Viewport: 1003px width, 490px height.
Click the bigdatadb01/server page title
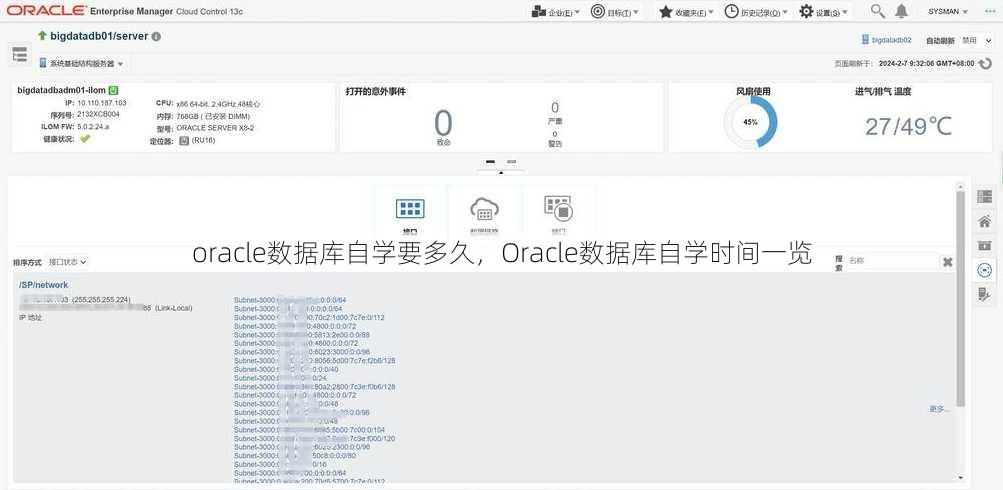[99, 36]
